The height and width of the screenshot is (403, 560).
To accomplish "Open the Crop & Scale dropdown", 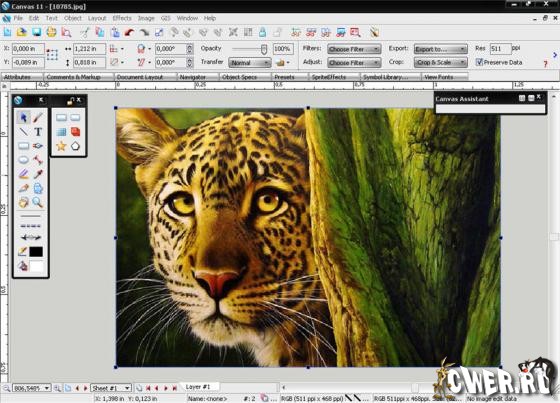I will [x=441, y=63].
